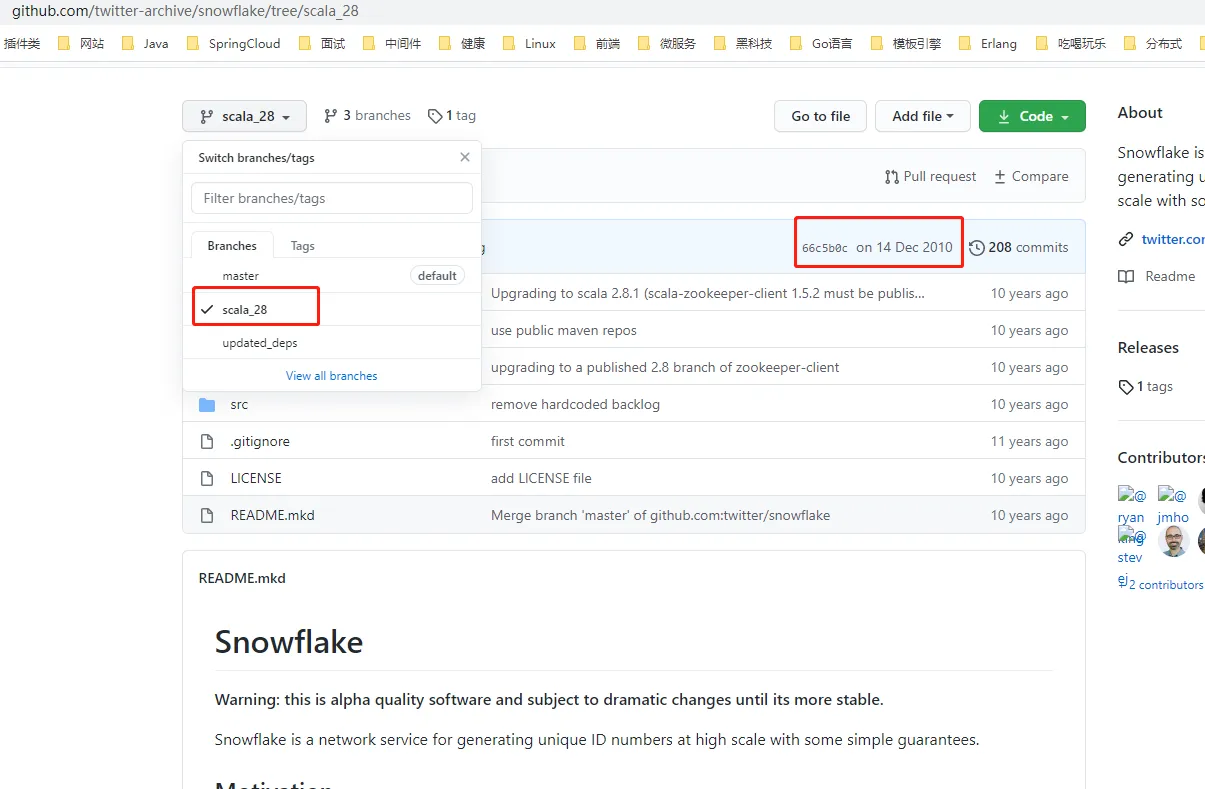Click the chain link icon in About
Image resolution: width=1205 pixels, height=789 pixels.
[x=1126, y=239]
